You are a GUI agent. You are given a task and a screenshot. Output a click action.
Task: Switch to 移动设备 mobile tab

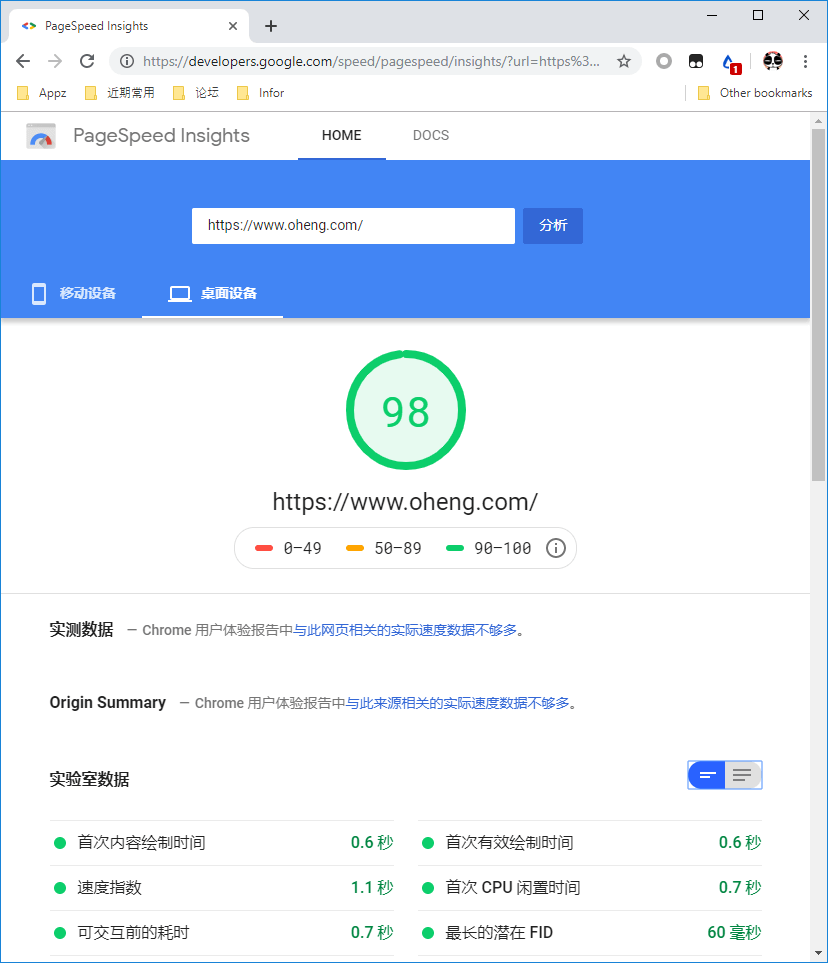tap(73, 294)
